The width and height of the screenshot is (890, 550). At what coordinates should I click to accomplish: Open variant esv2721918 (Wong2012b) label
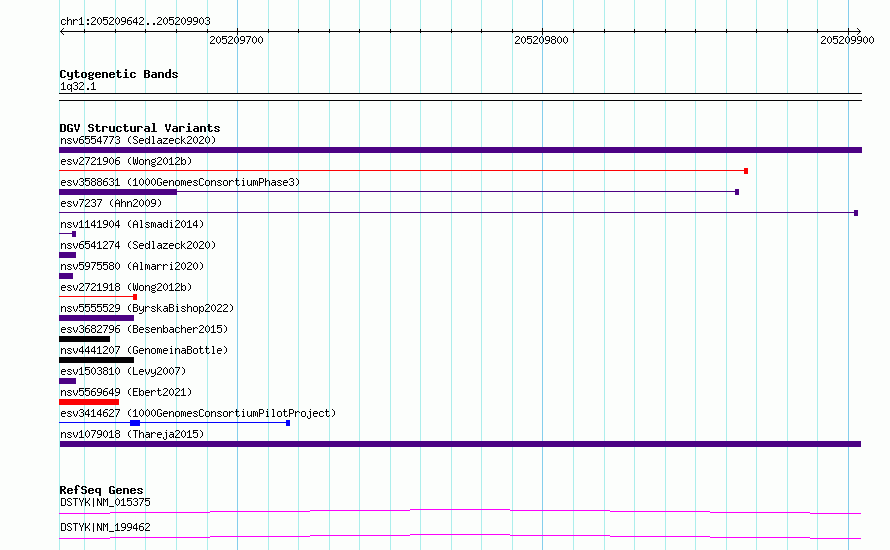tap(126, 287)
